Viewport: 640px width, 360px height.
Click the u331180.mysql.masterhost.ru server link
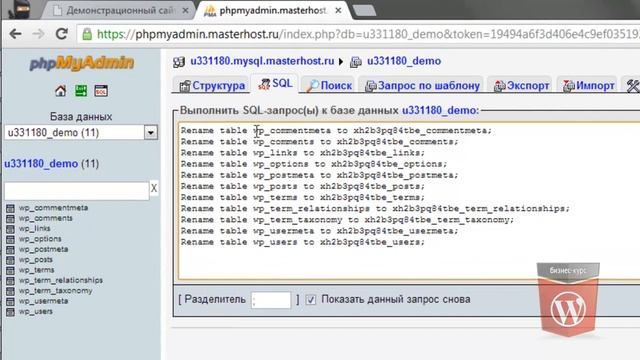262,61
